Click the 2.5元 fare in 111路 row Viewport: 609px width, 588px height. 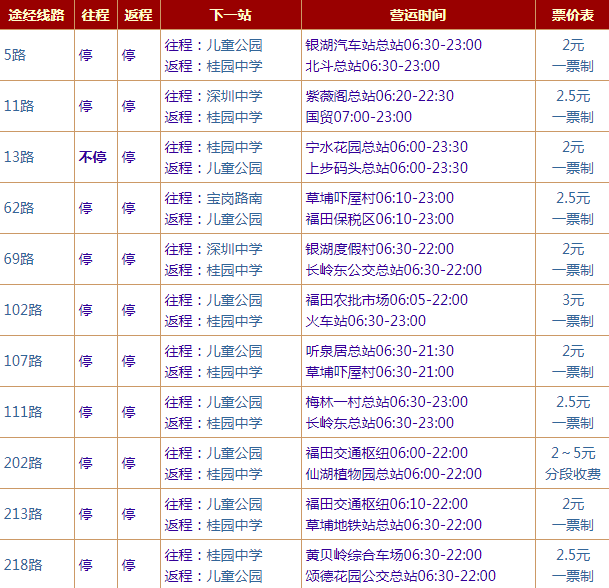point(573,402)
